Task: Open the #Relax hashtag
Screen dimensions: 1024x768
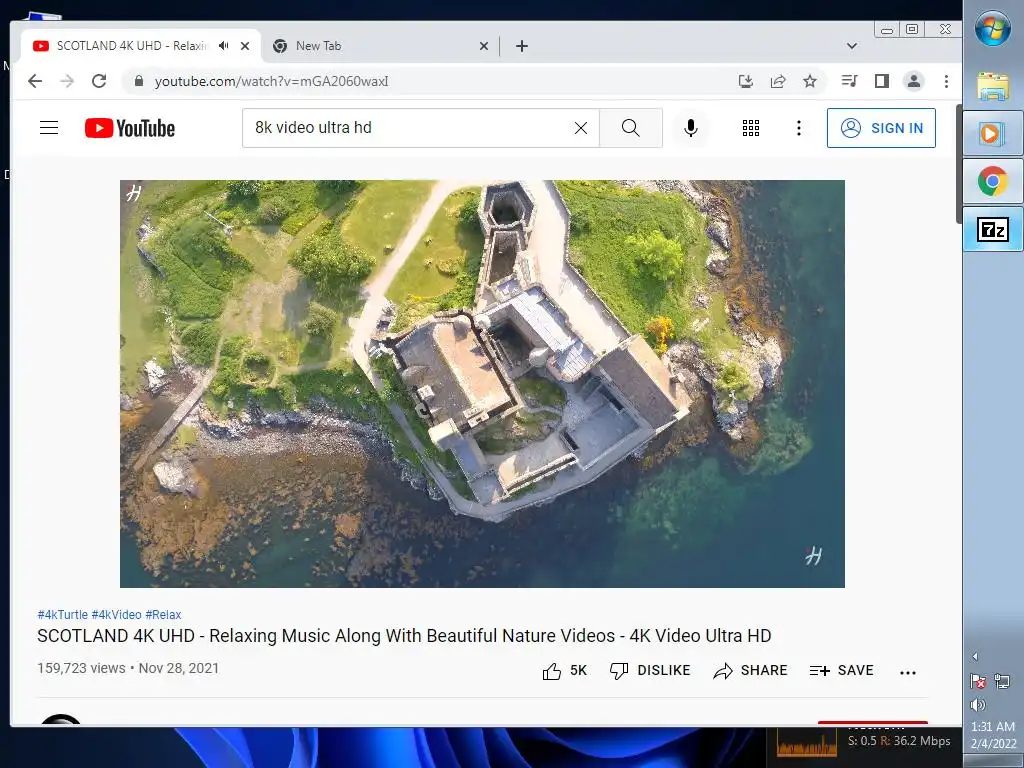Action: click(x=163, y=615)
